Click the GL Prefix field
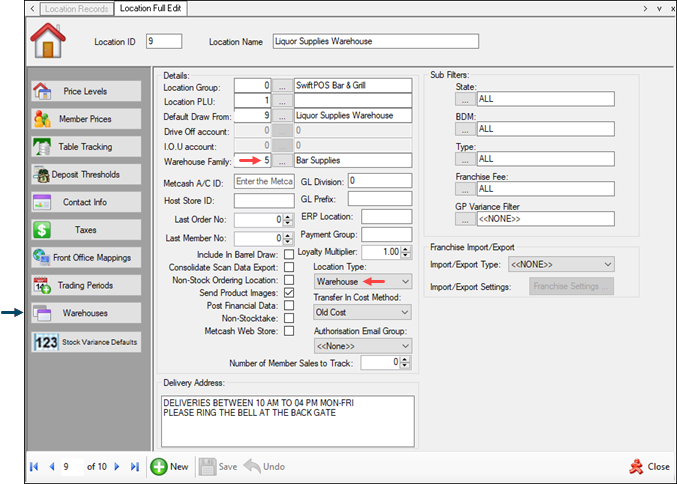This screenshot has width=677, height=484. (x=380, y=199)
